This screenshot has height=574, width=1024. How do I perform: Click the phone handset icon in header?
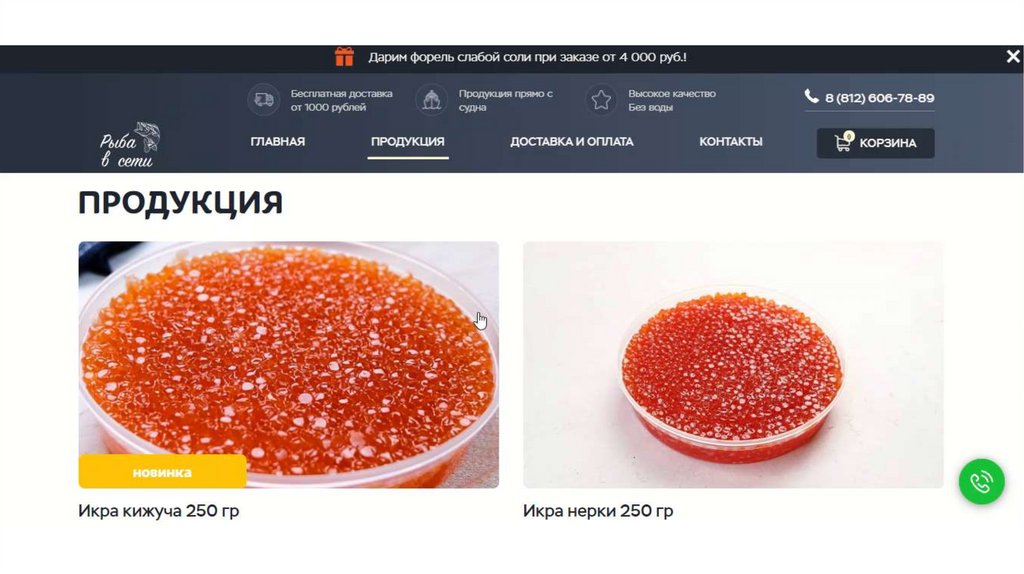pyautogui.click(x=811, y=97)
